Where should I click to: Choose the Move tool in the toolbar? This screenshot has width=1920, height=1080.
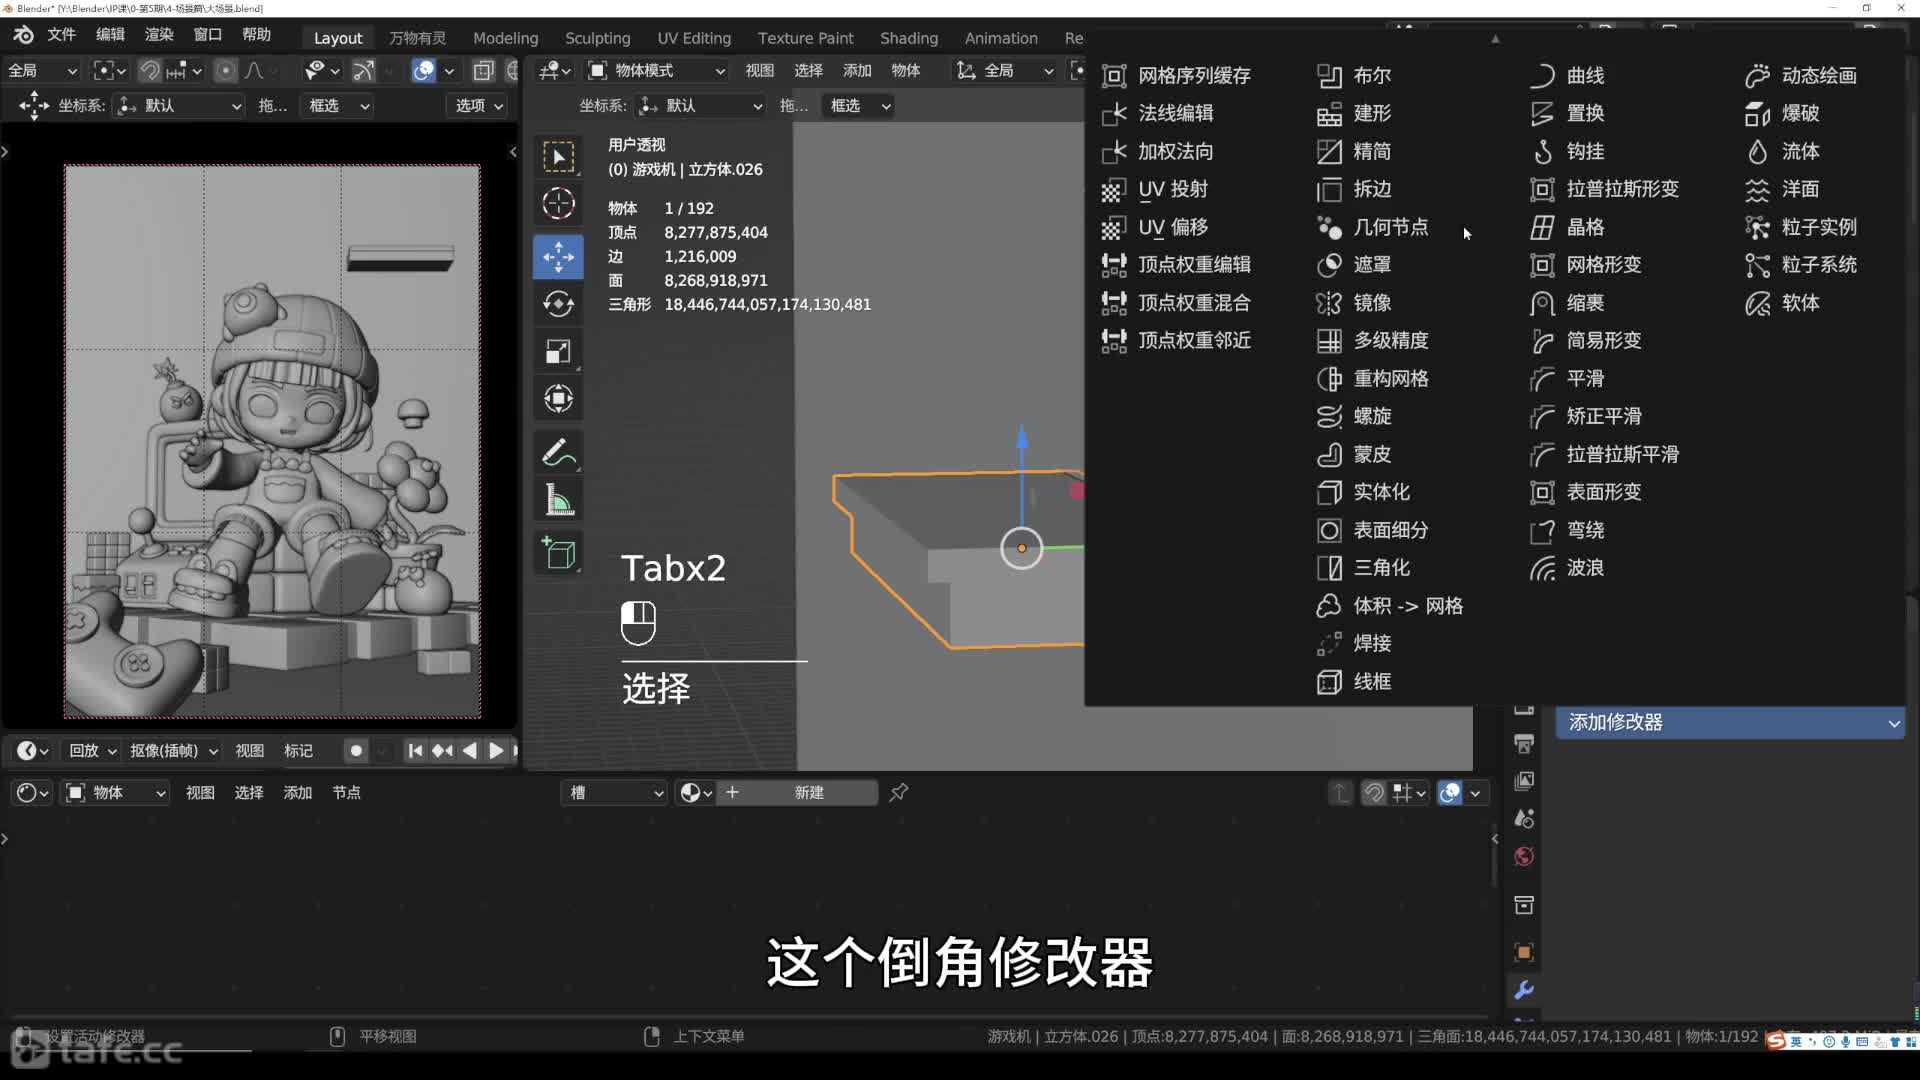(558, 257)
